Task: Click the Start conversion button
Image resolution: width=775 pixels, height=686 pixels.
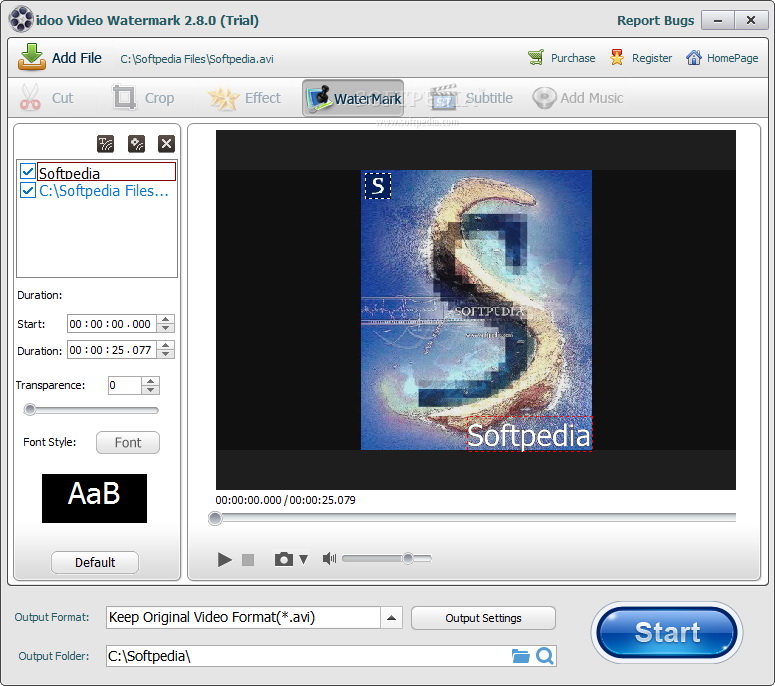Action: 667,632
